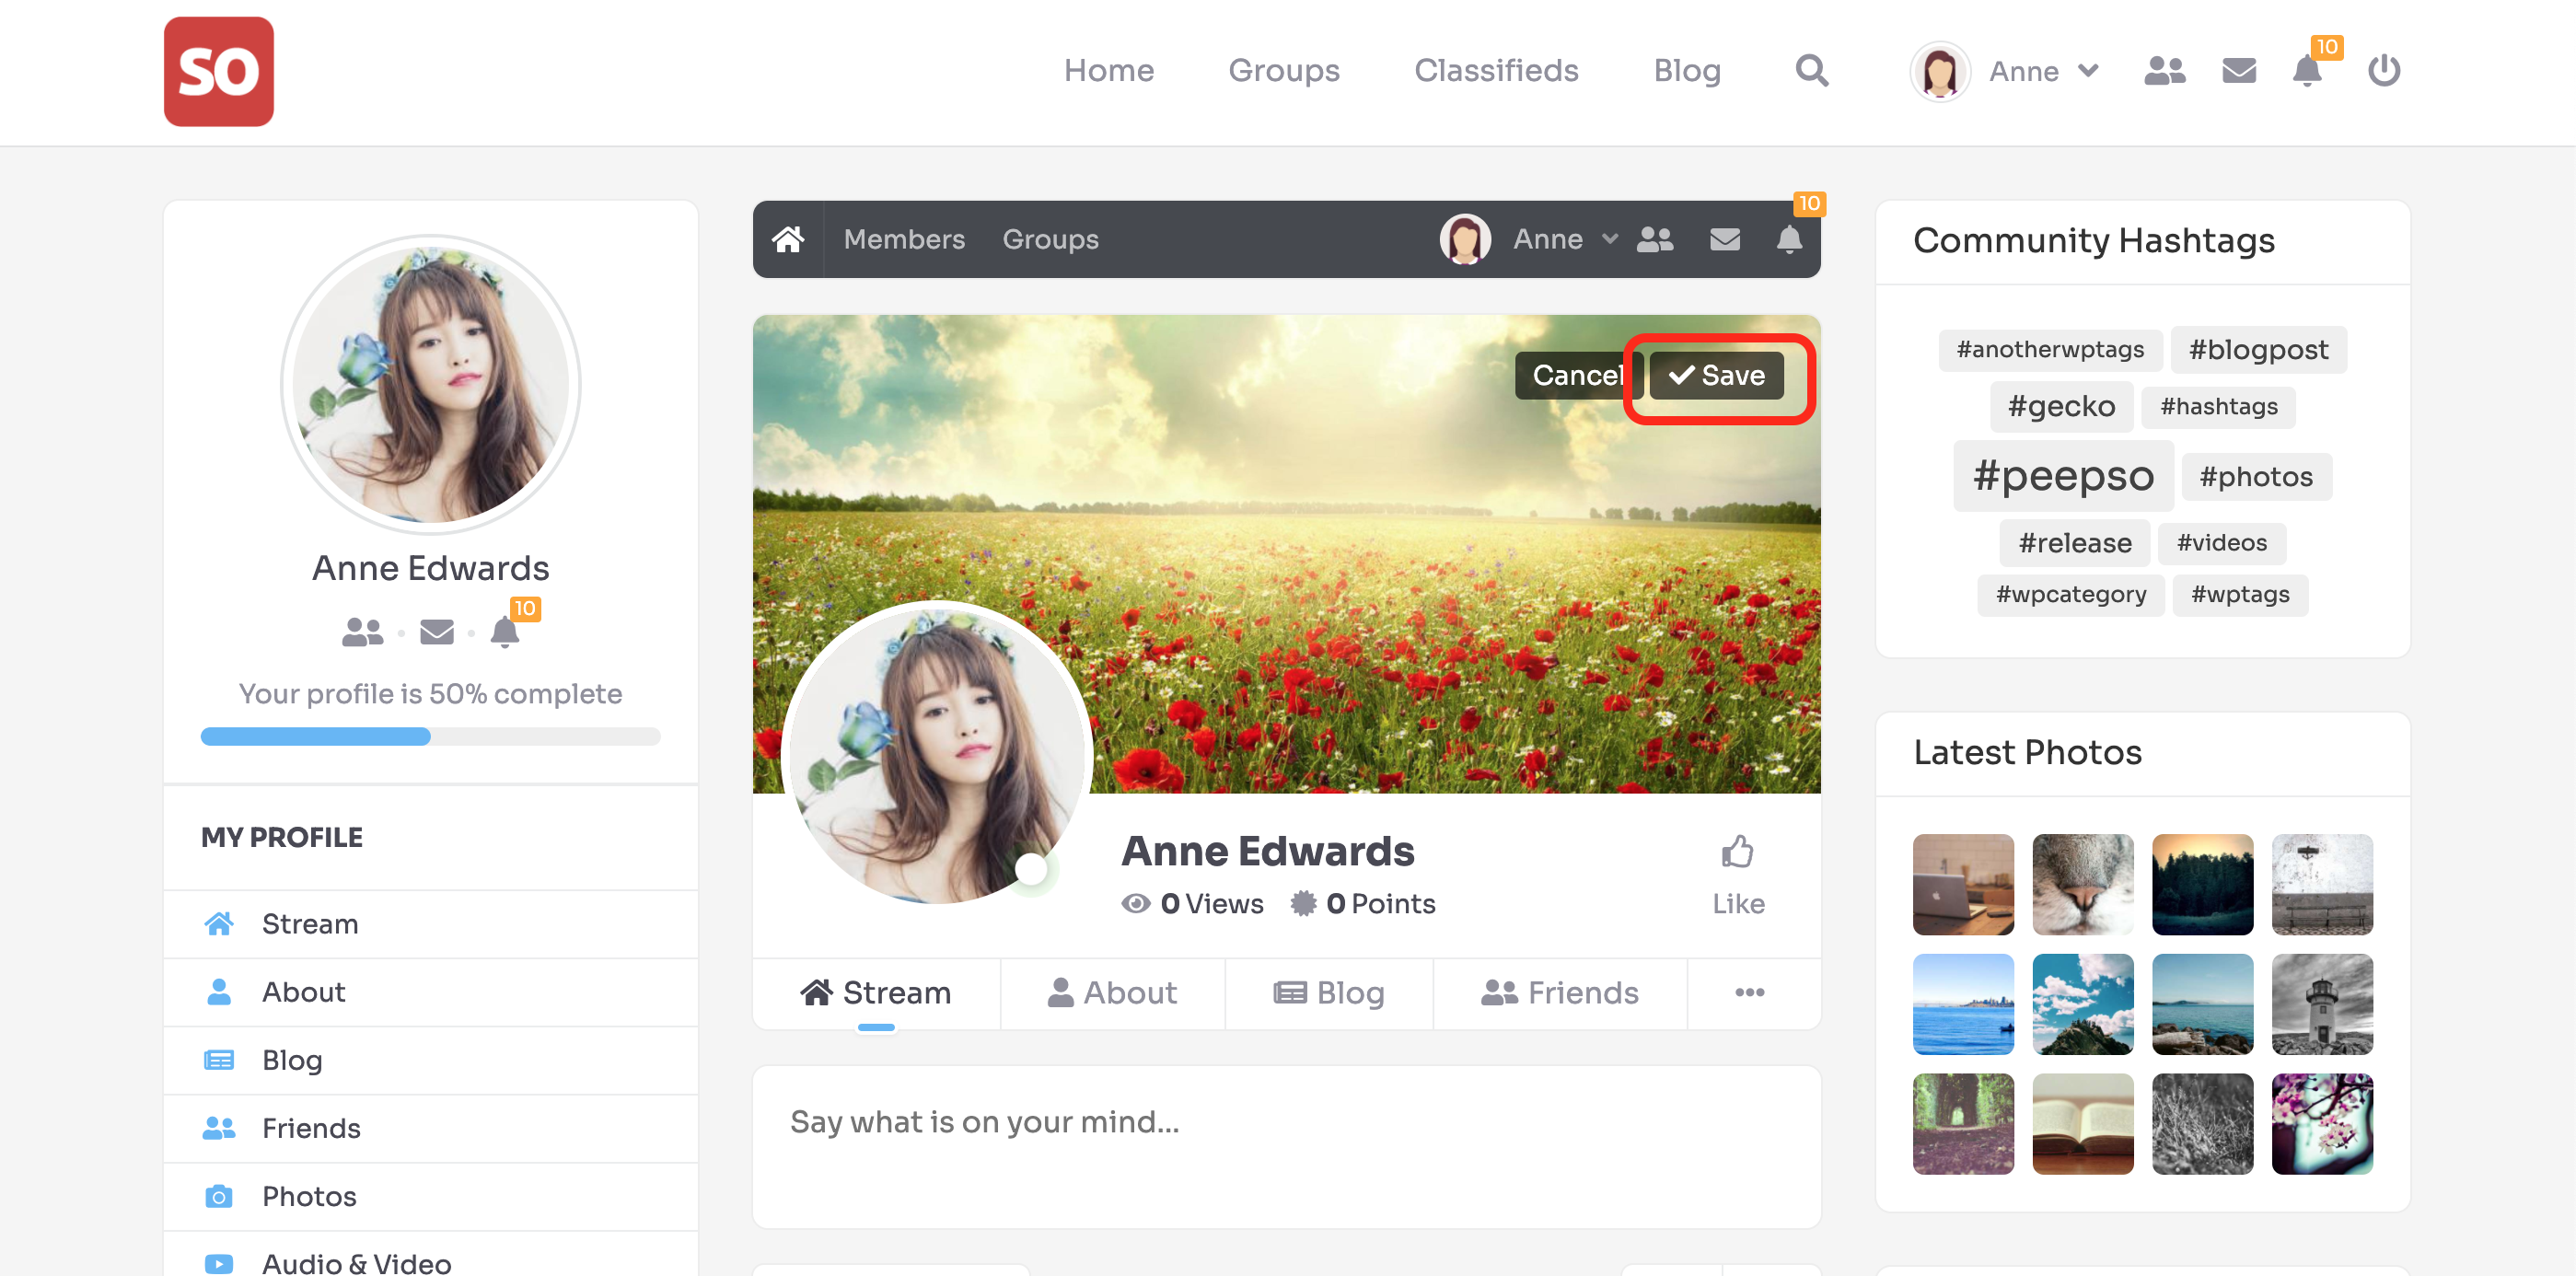This screenshot has height=1276, width=2576.
Task: Click the online status dot on avatar
Action: [1030, 869]
